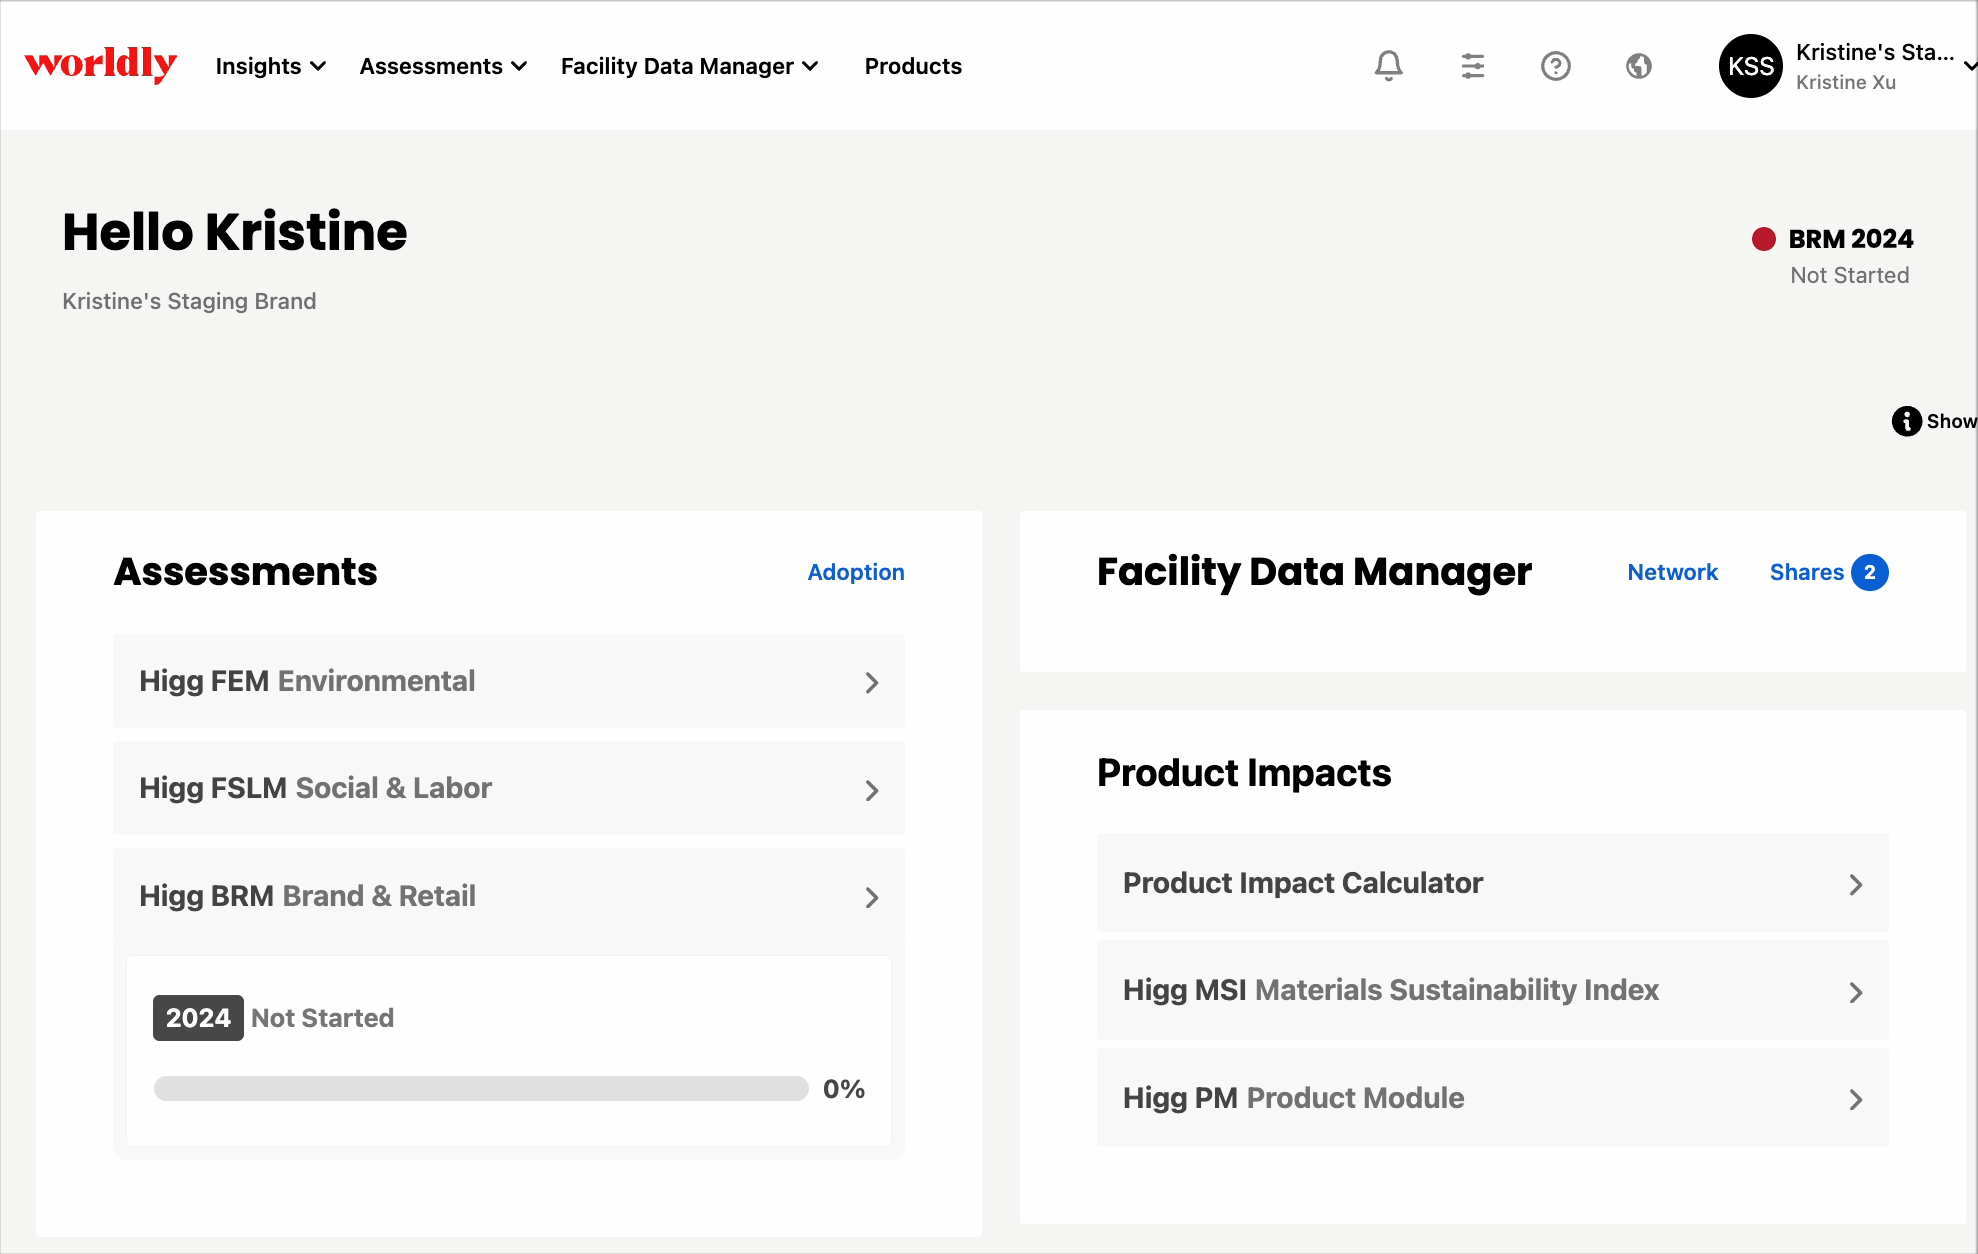Expand Facility Data Manager navbar menu
The height and width of the screenshot is (1254, 1978).
pyautogui.click(x=689, y=66)
